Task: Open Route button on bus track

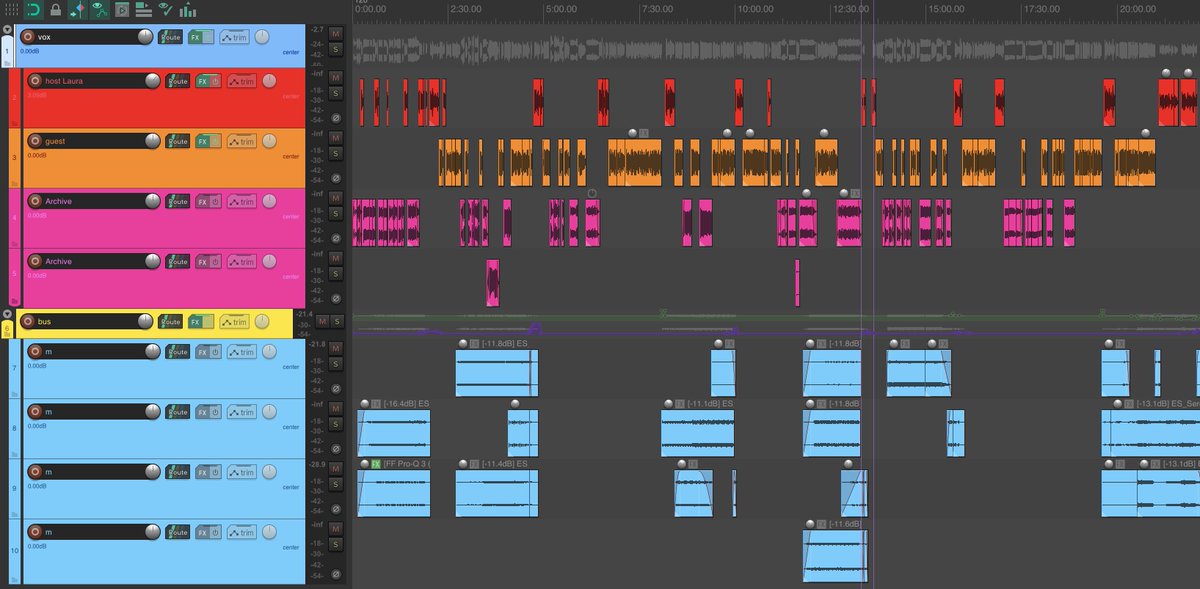Action: click(171, 322)
